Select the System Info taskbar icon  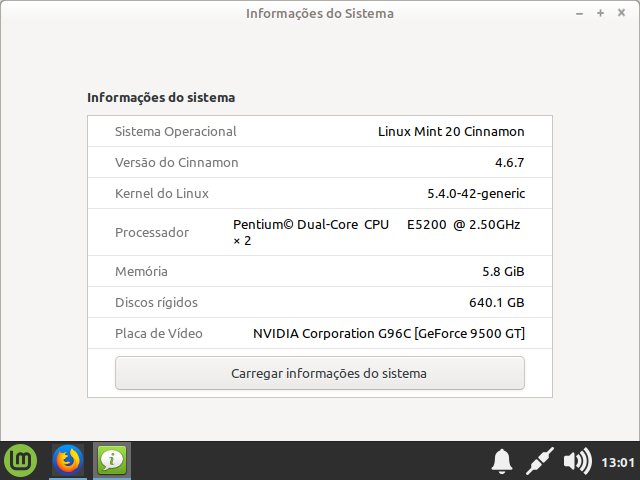coord(111,460)
